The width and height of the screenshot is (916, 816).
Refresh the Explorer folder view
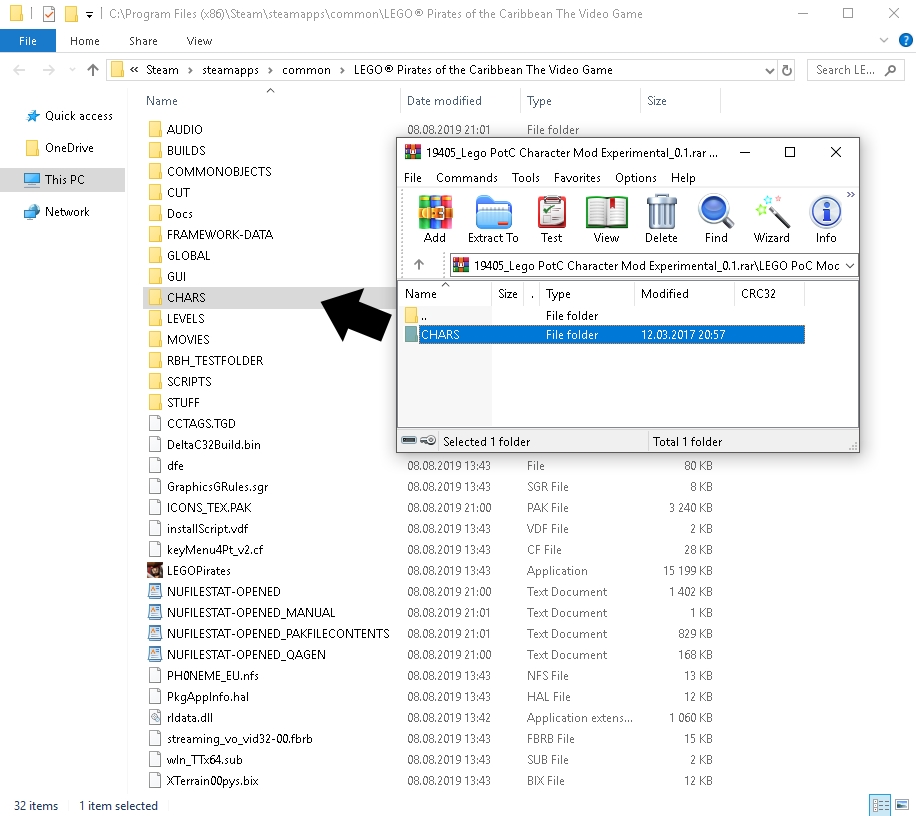click(787, 71)
